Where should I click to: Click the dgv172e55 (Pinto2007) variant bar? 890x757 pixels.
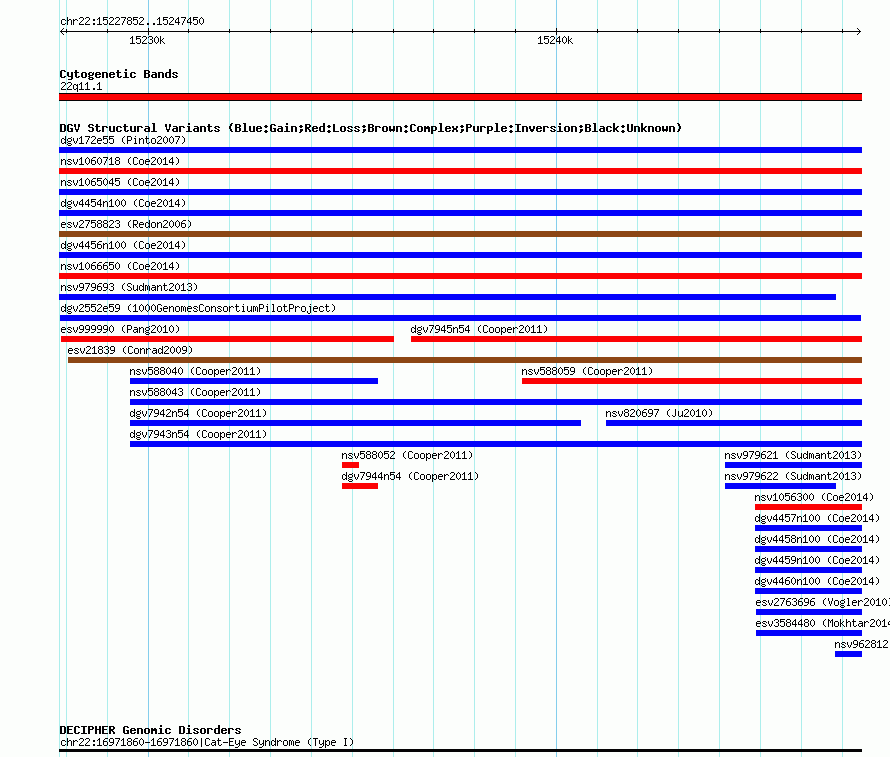(460, 150)
